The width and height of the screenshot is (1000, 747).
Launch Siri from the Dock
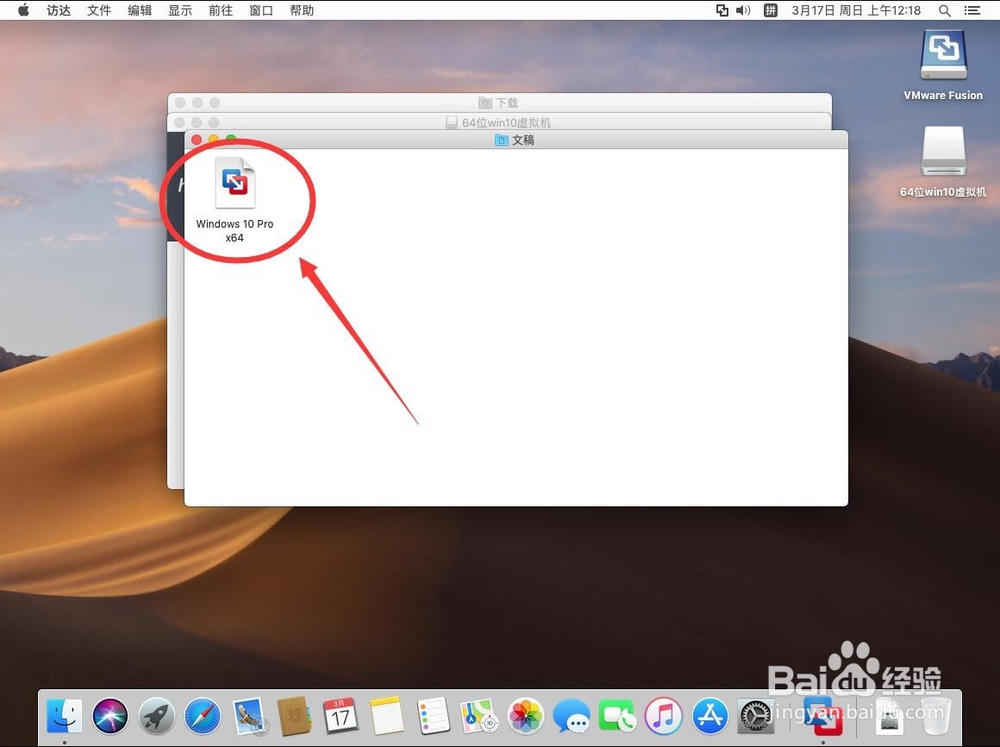point(110,716)
